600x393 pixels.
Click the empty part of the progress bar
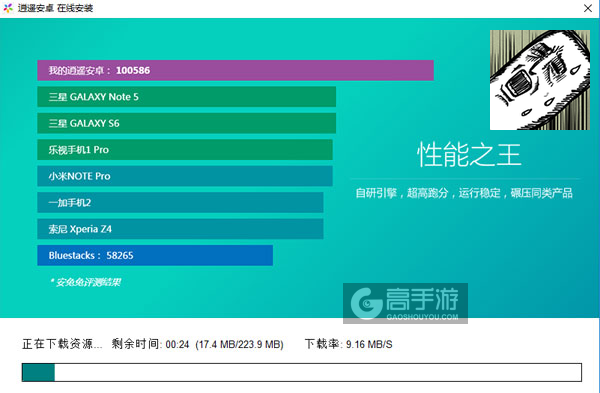318,372
